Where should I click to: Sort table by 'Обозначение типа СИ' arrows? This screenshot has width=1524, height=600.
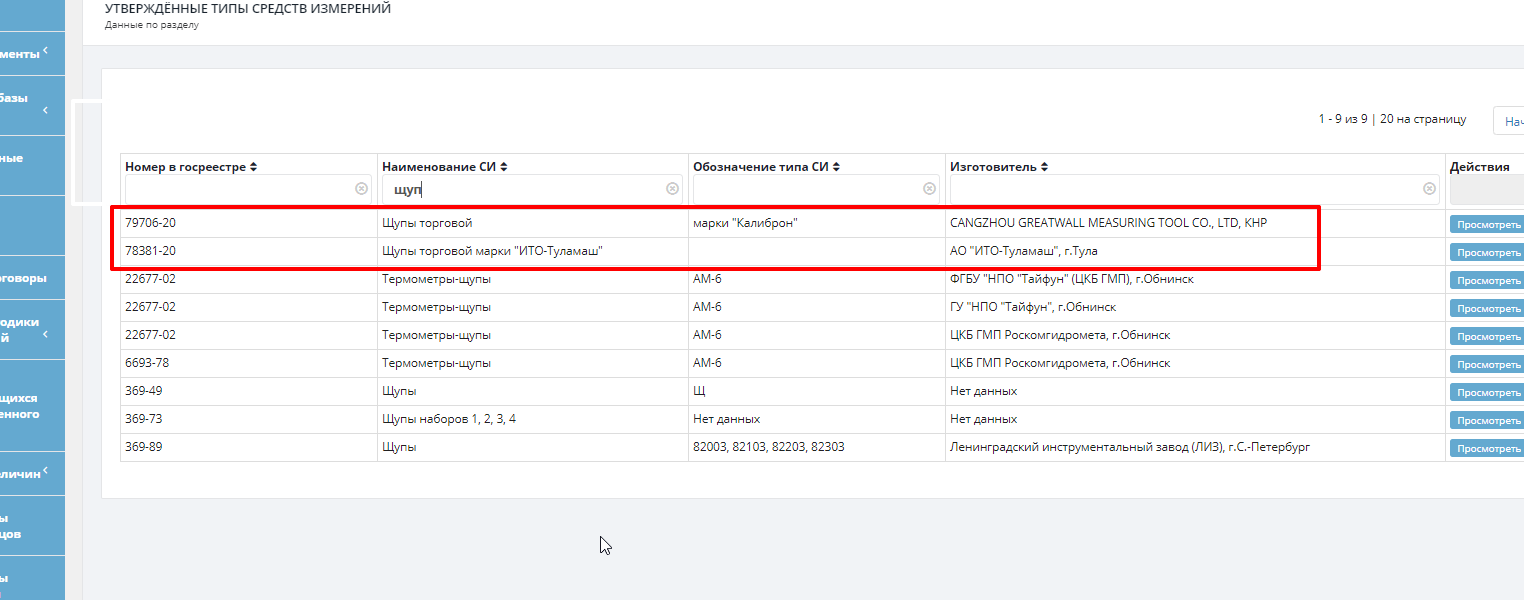tap(836, 167)
